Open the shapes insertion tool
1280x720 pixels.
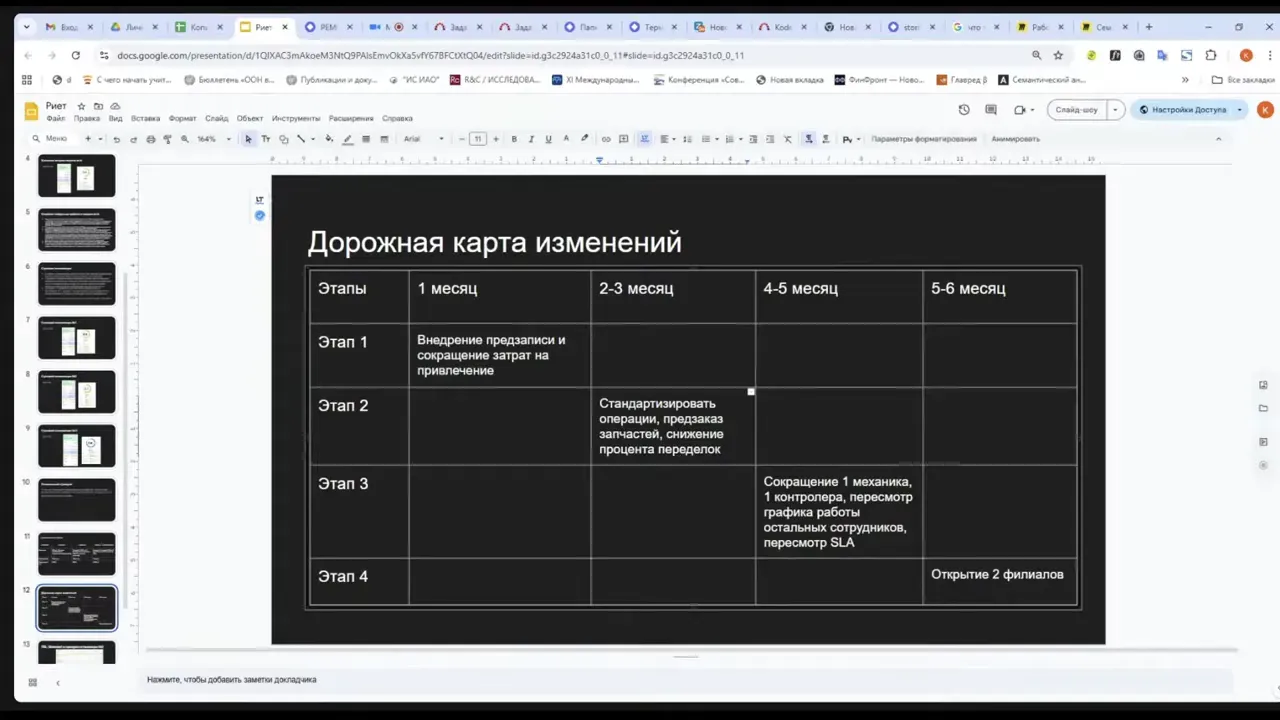click(x=283, y=139)
